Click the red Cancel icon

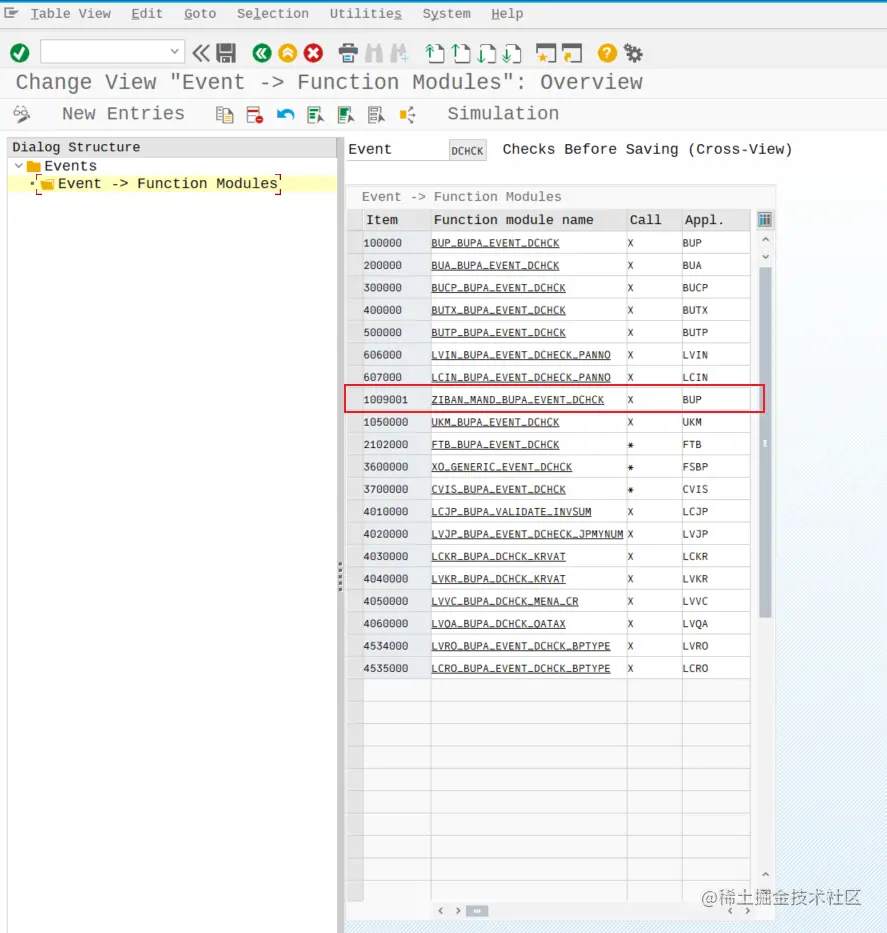[314, 53]
